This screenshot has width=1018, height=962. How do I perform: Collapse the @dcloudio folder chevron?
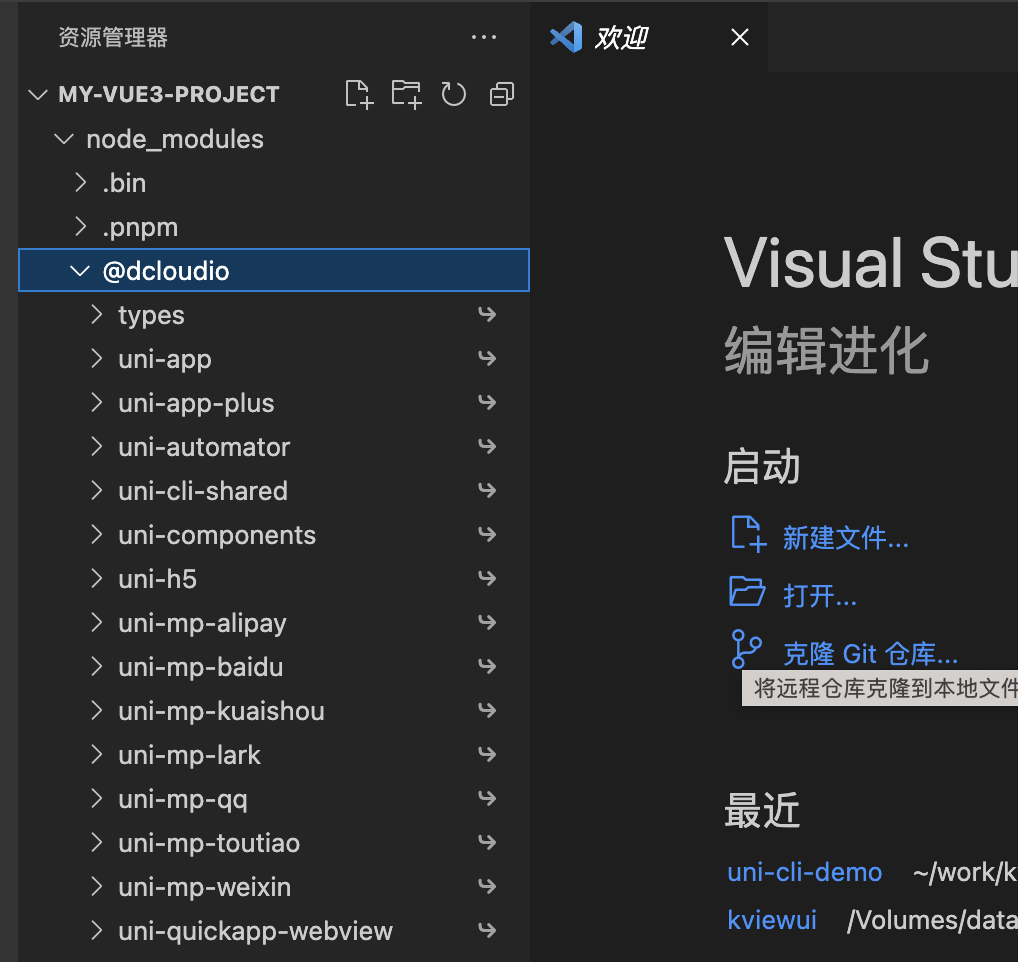(79, 271)
